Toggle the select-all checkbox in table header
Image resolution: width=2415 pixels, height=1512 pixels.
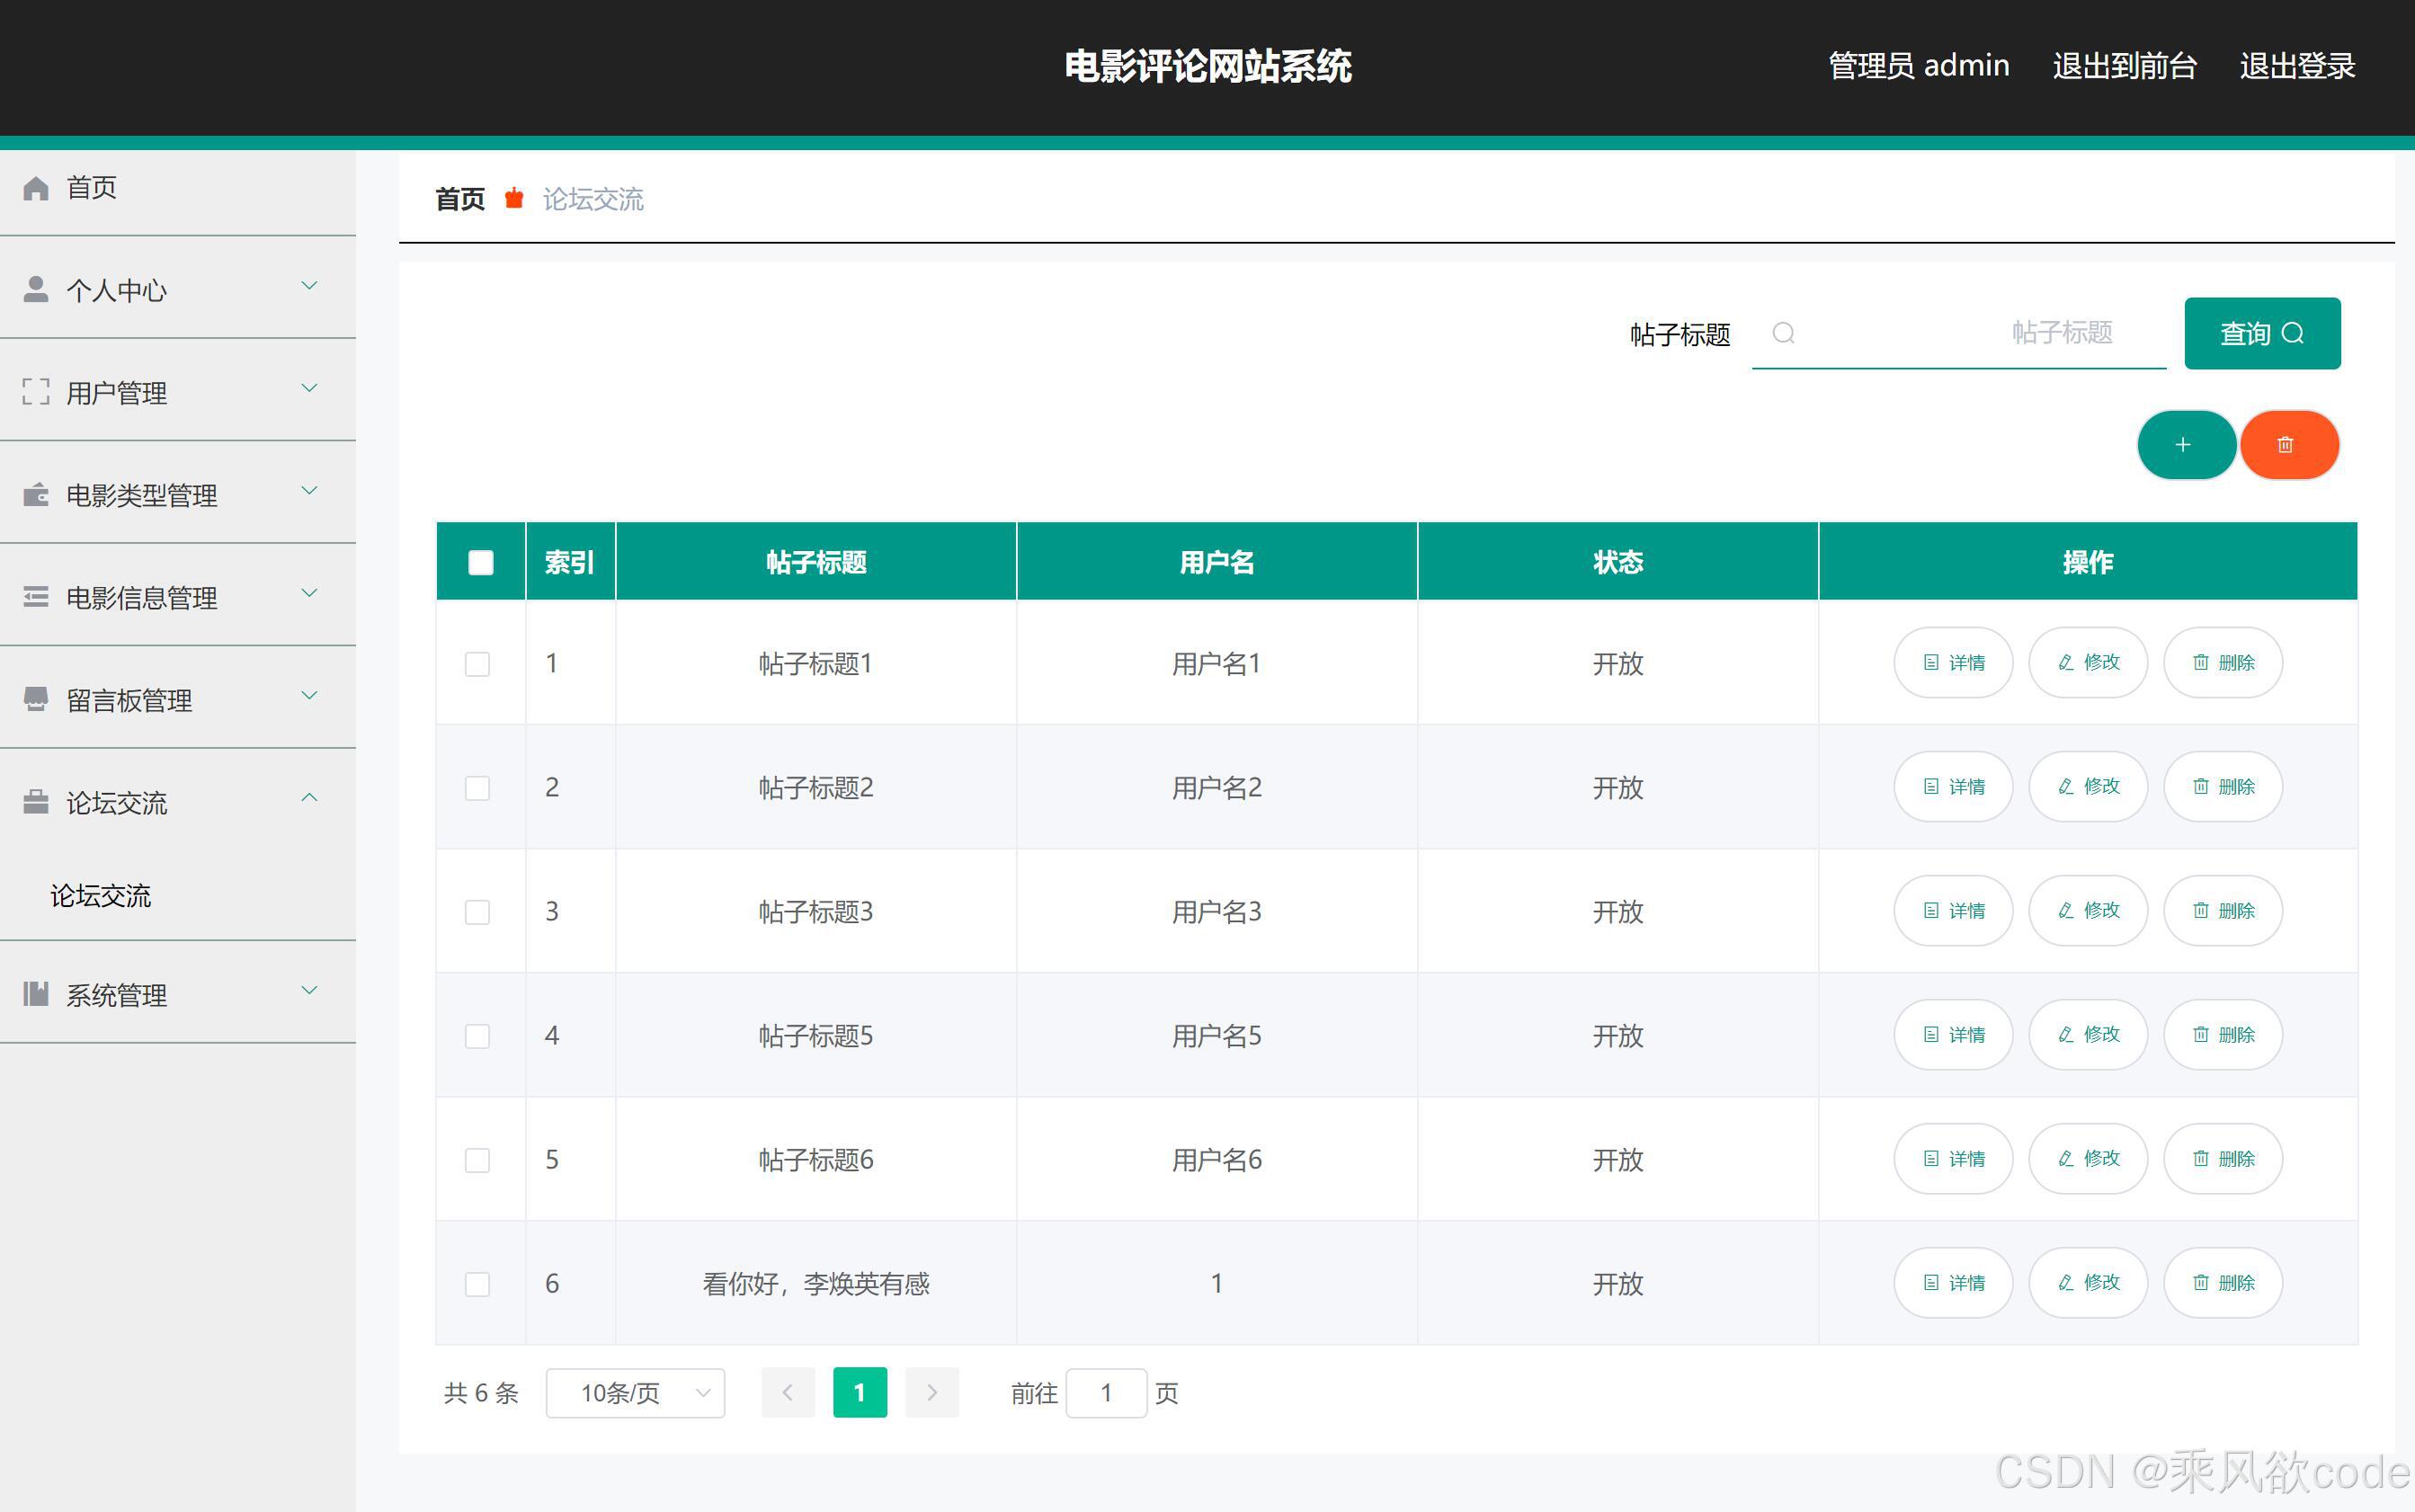click(479, 561)
